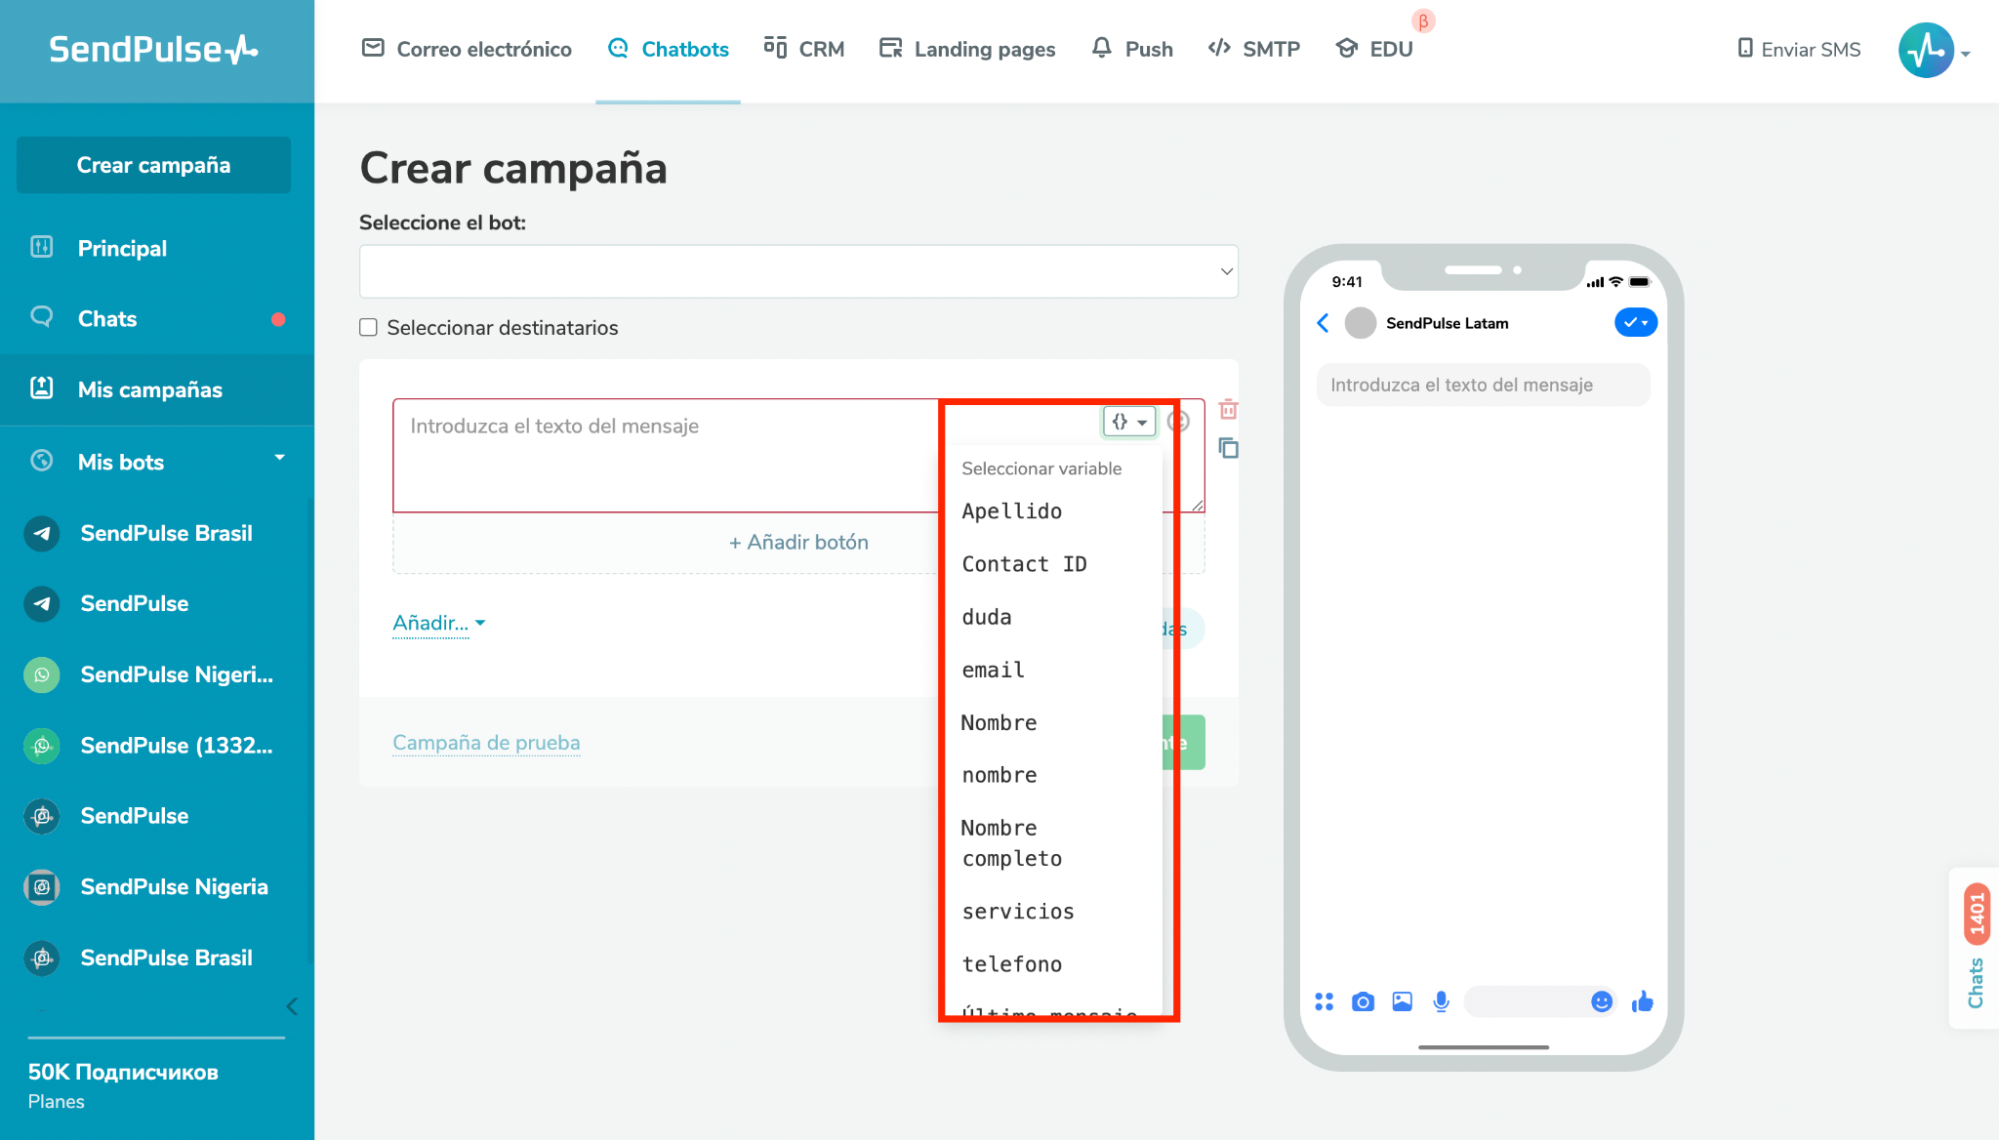
Task: Click the Crear campaña button
Action: tap(154, 165)
